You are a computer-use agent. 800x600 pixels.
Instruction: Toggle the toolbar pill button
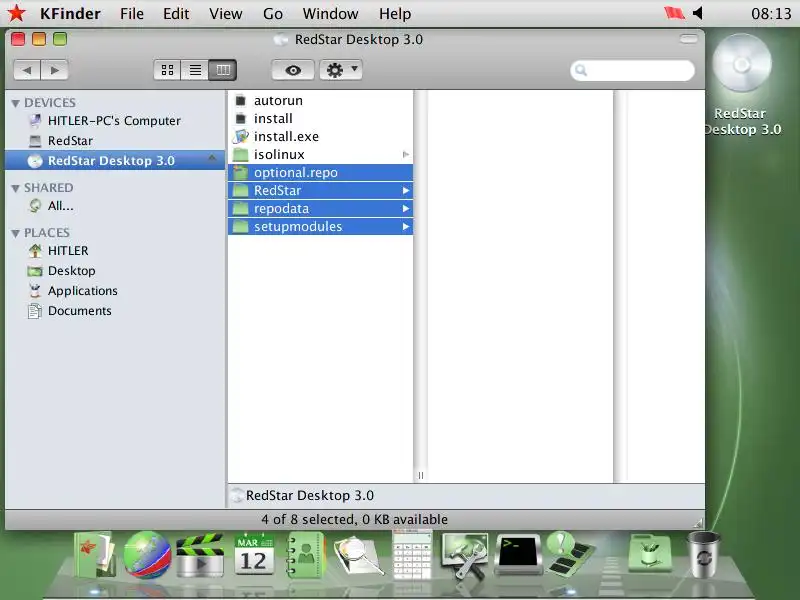pos(688,39)
